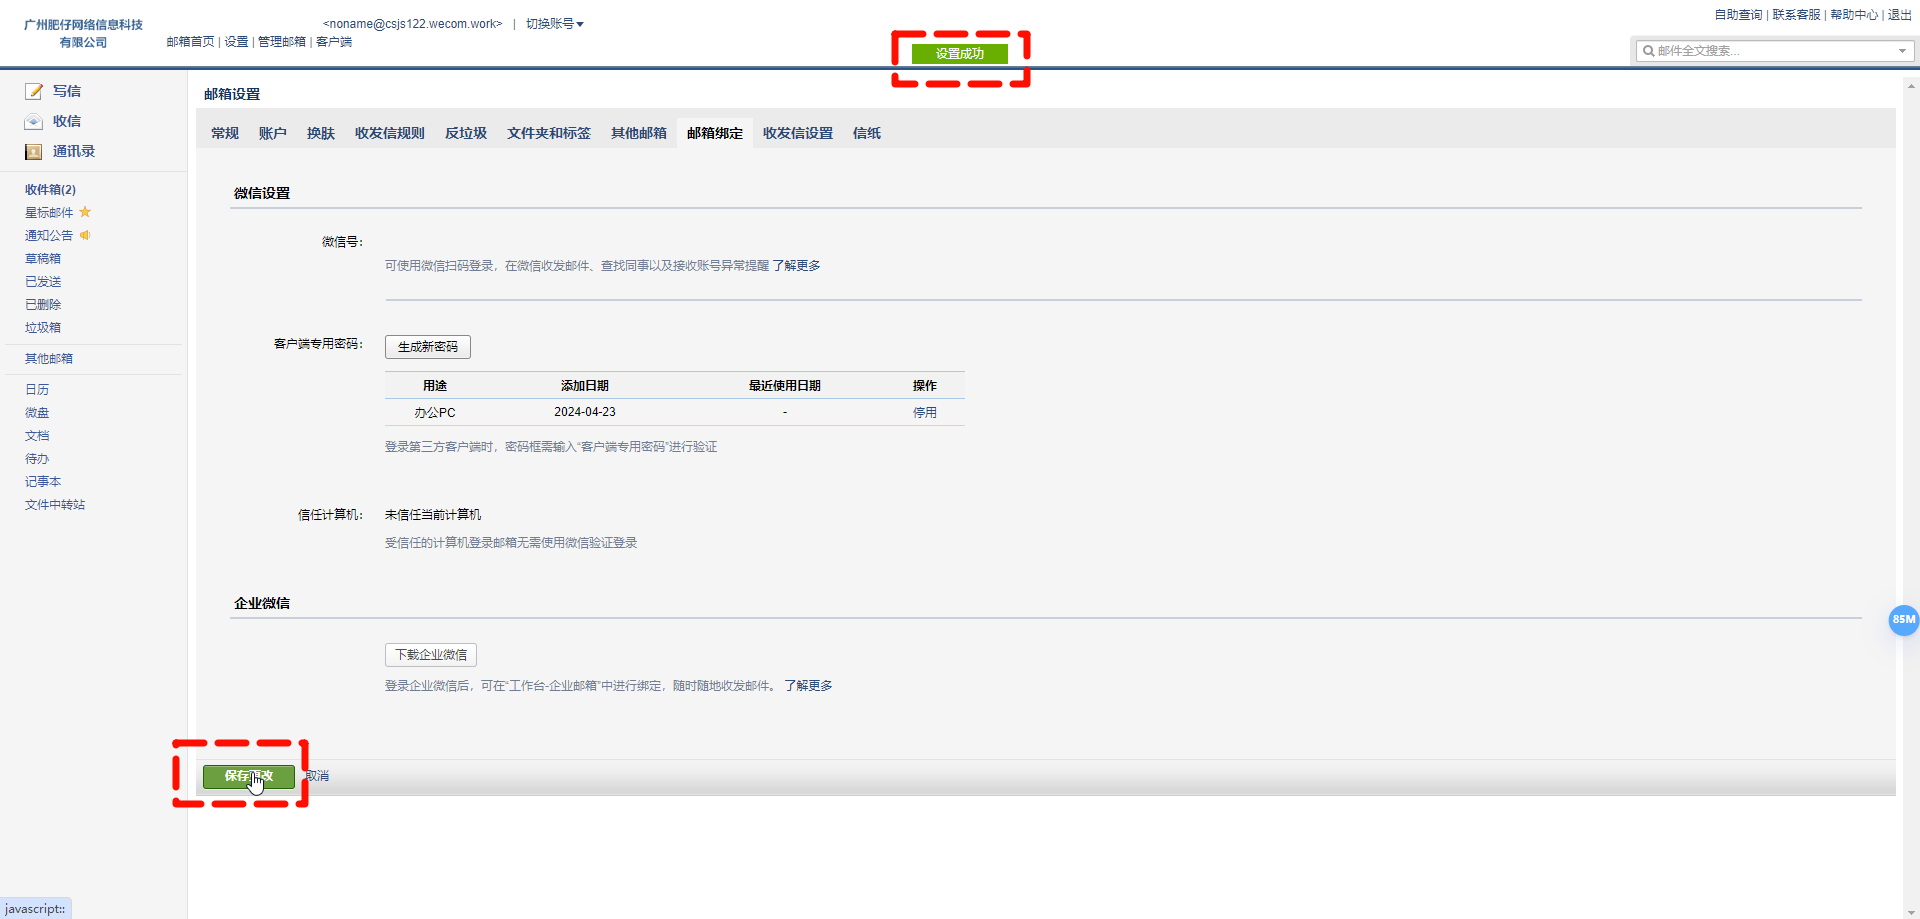Open the search box dropdown arrow

click(x=1902, y=51)
